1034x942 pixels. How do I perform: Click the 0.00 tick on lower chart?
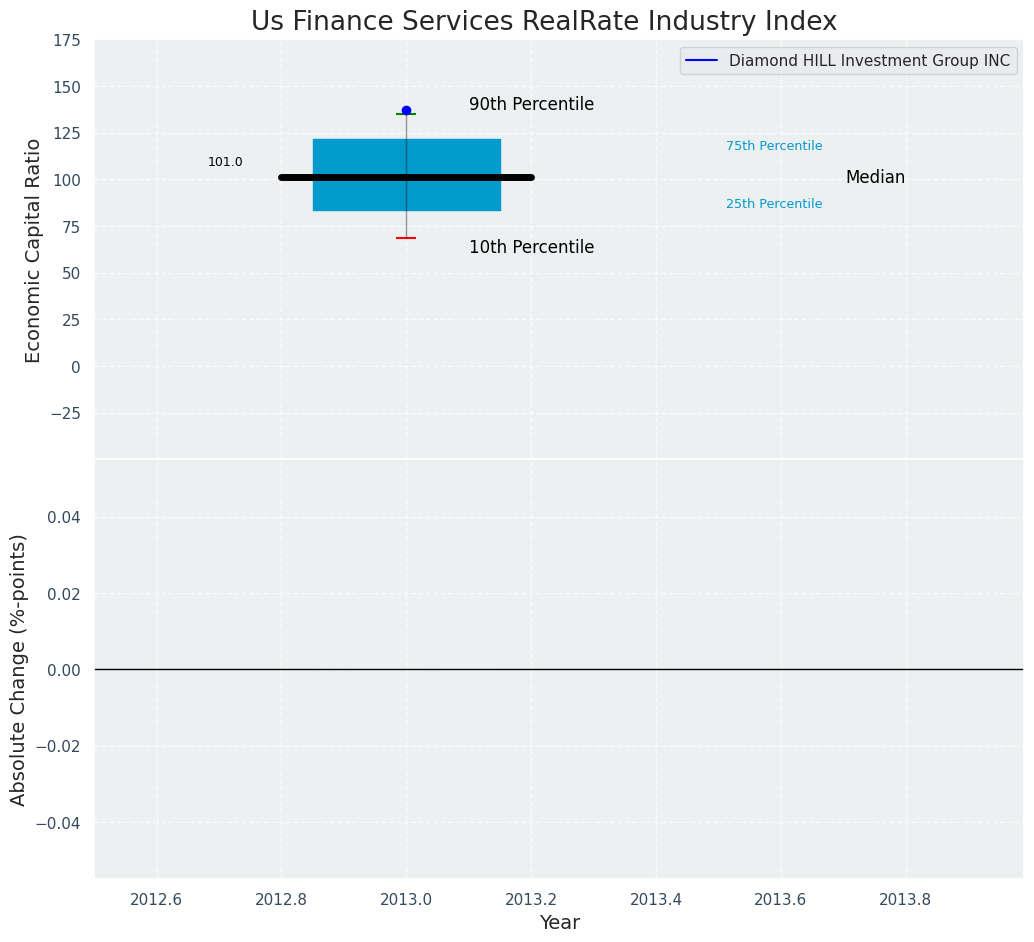[x=66, y=670]
